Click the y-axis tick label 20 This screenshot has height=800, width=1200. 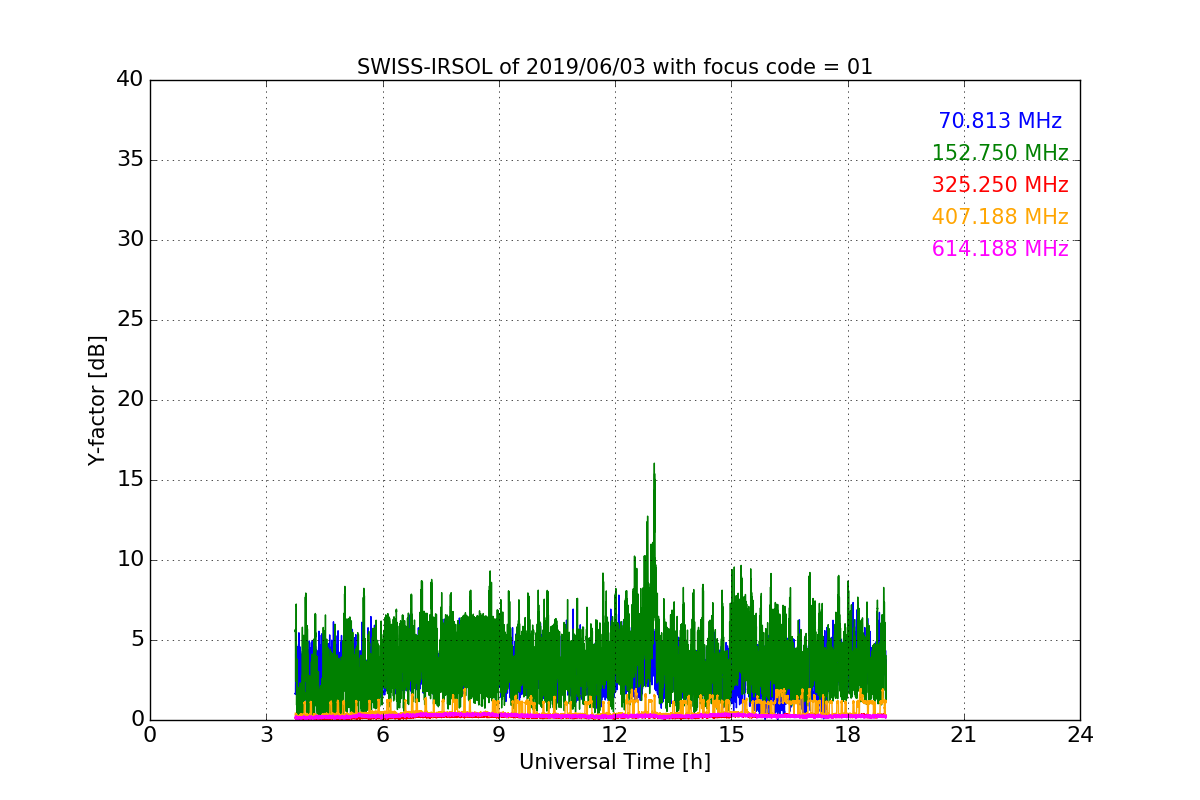(x=130, y=400)
